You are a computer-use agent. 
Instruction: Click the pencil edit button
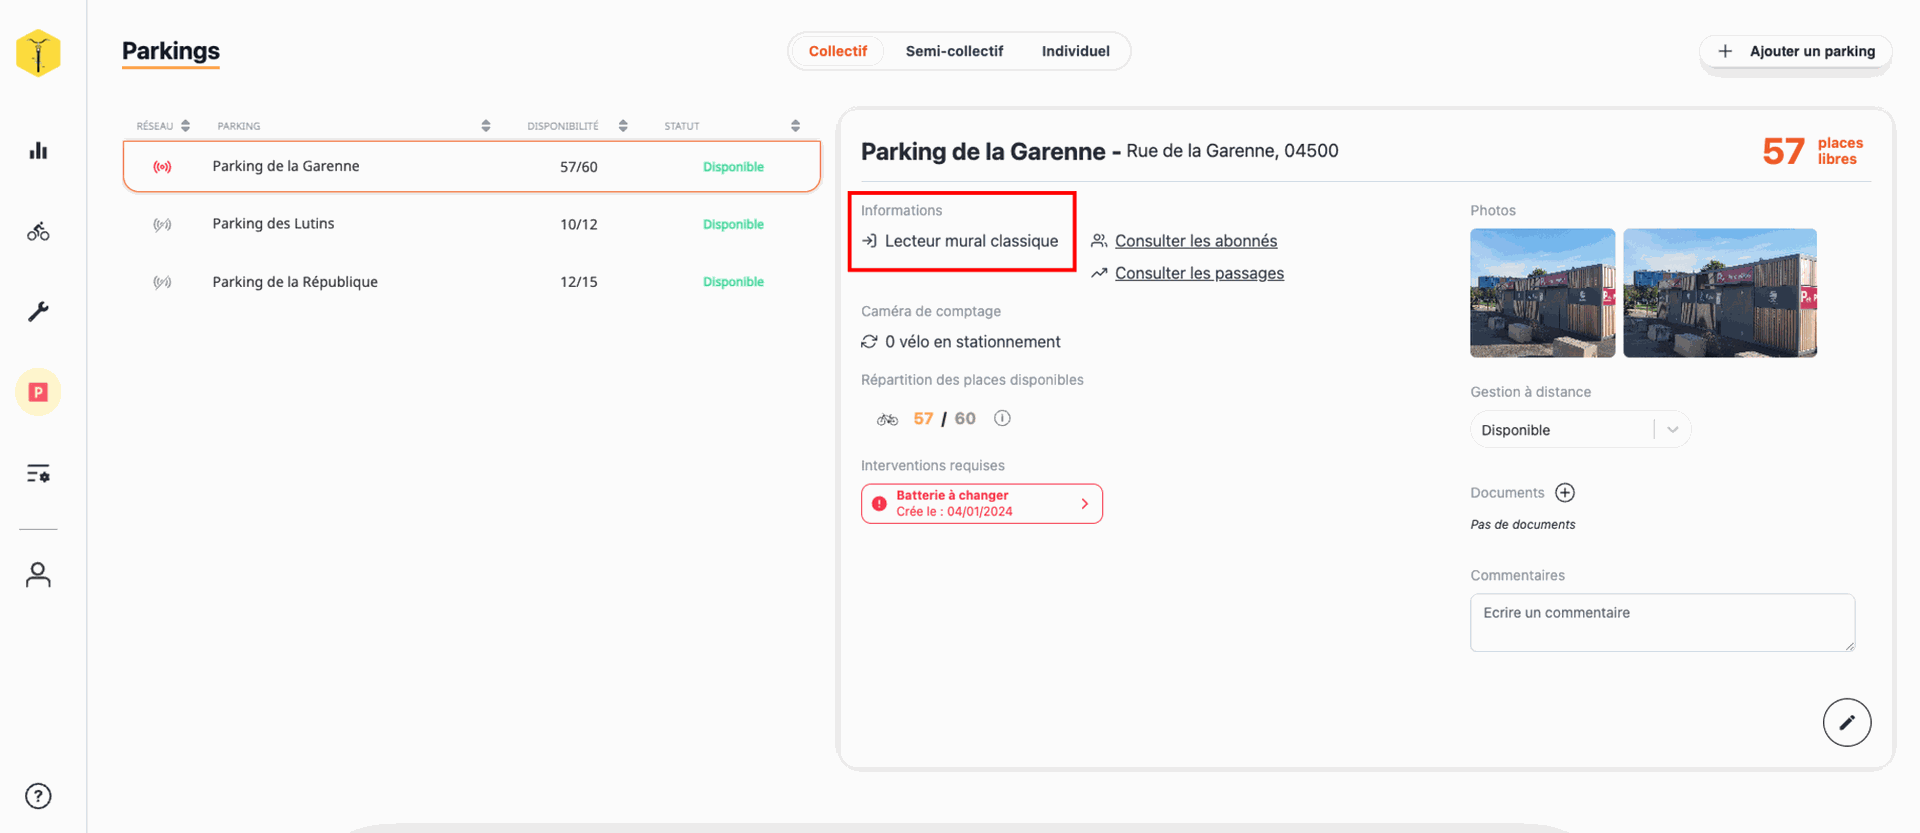1846,722
